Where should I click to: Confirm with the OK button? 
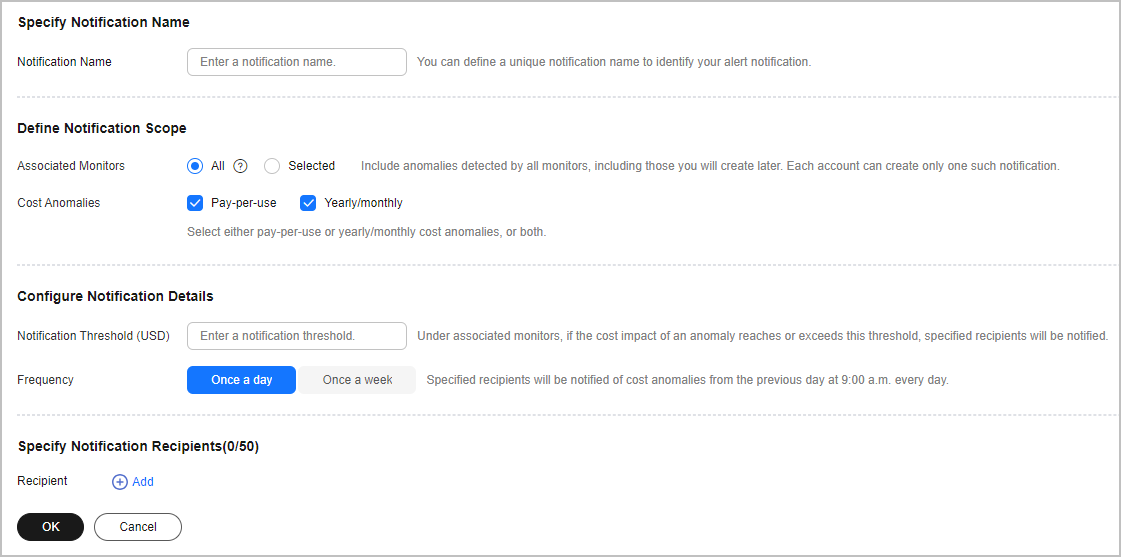pyautogui.click(x=51, y=527)
